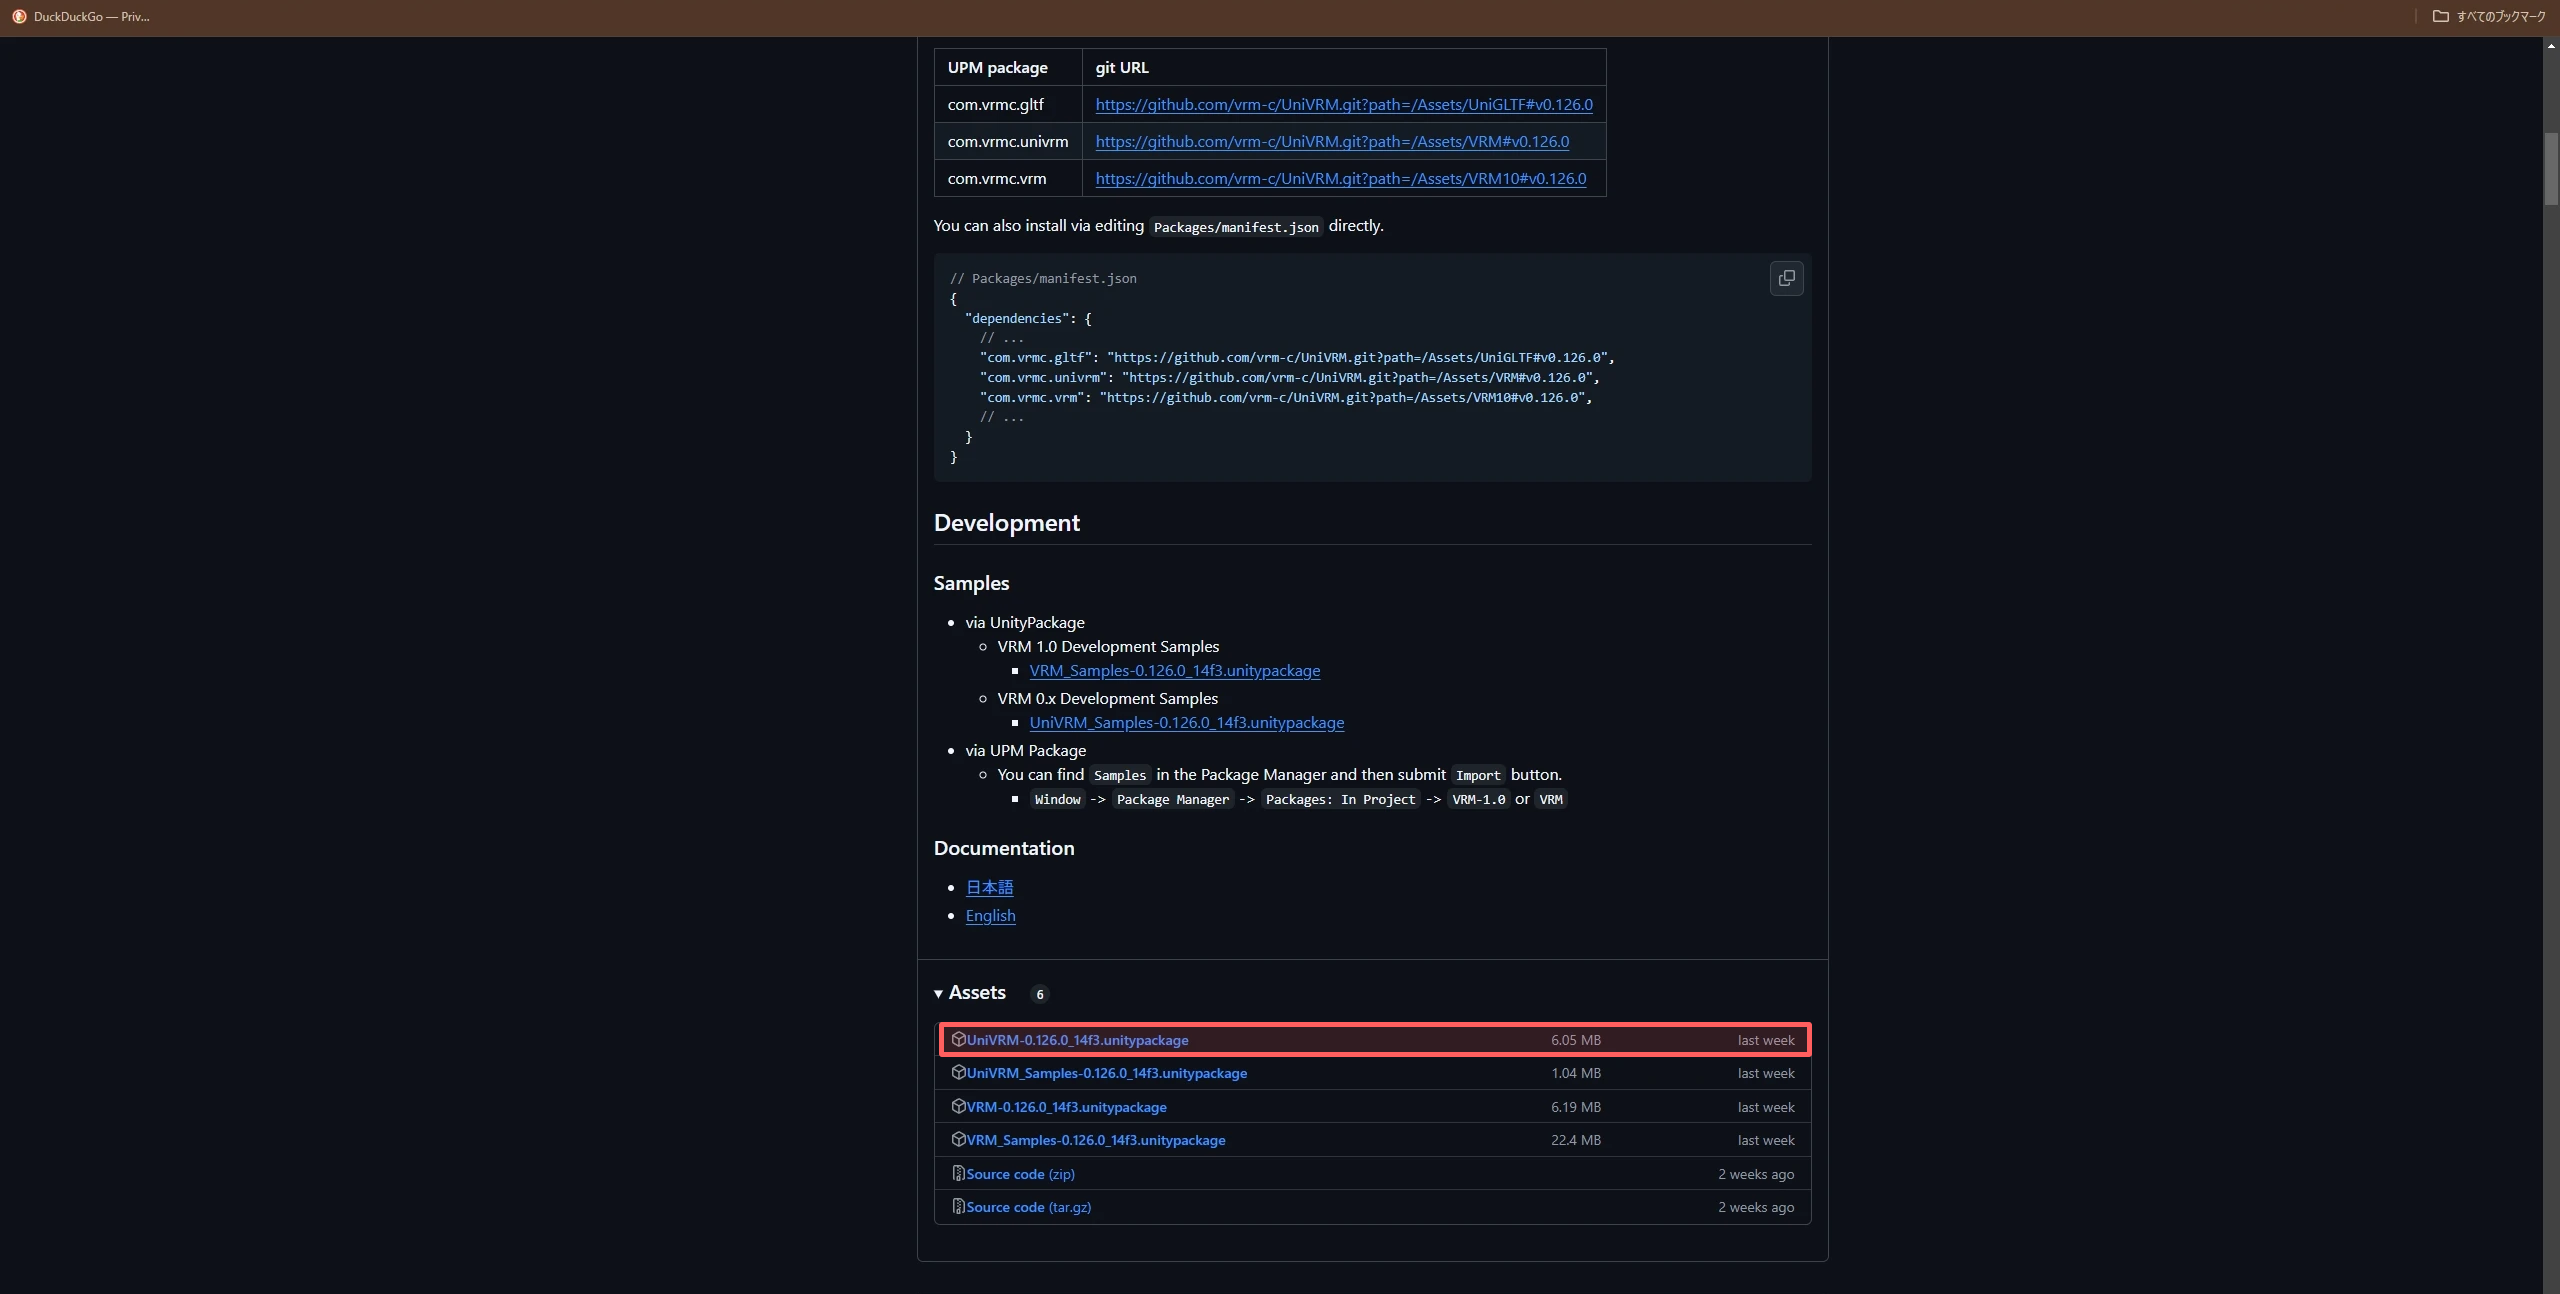
Task: Click the UniVRM_Samples-0.126.0_14f3.unitypackage icon
Action: pyautogui.click(x=955, y=1073)
